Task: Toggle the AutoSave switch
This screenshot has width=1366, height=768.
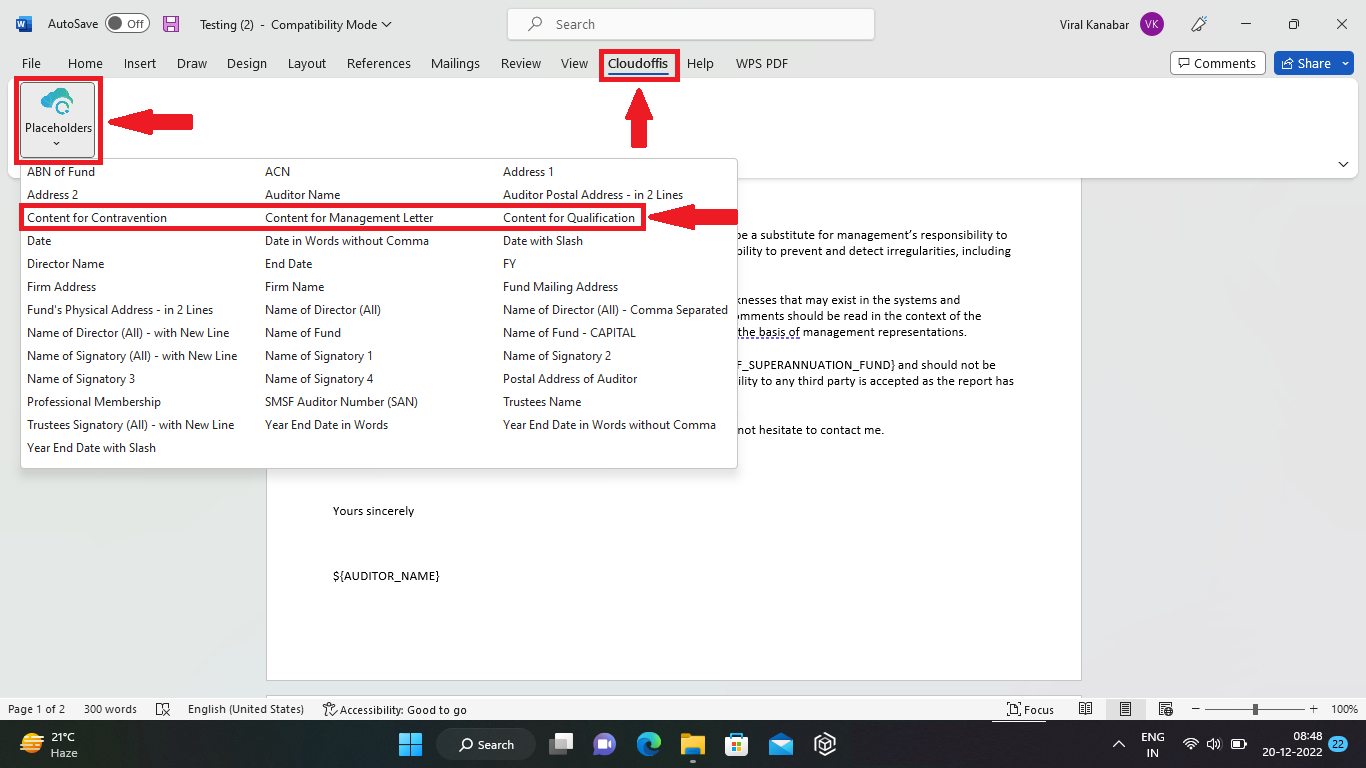Action: click(x=127, y=24)
